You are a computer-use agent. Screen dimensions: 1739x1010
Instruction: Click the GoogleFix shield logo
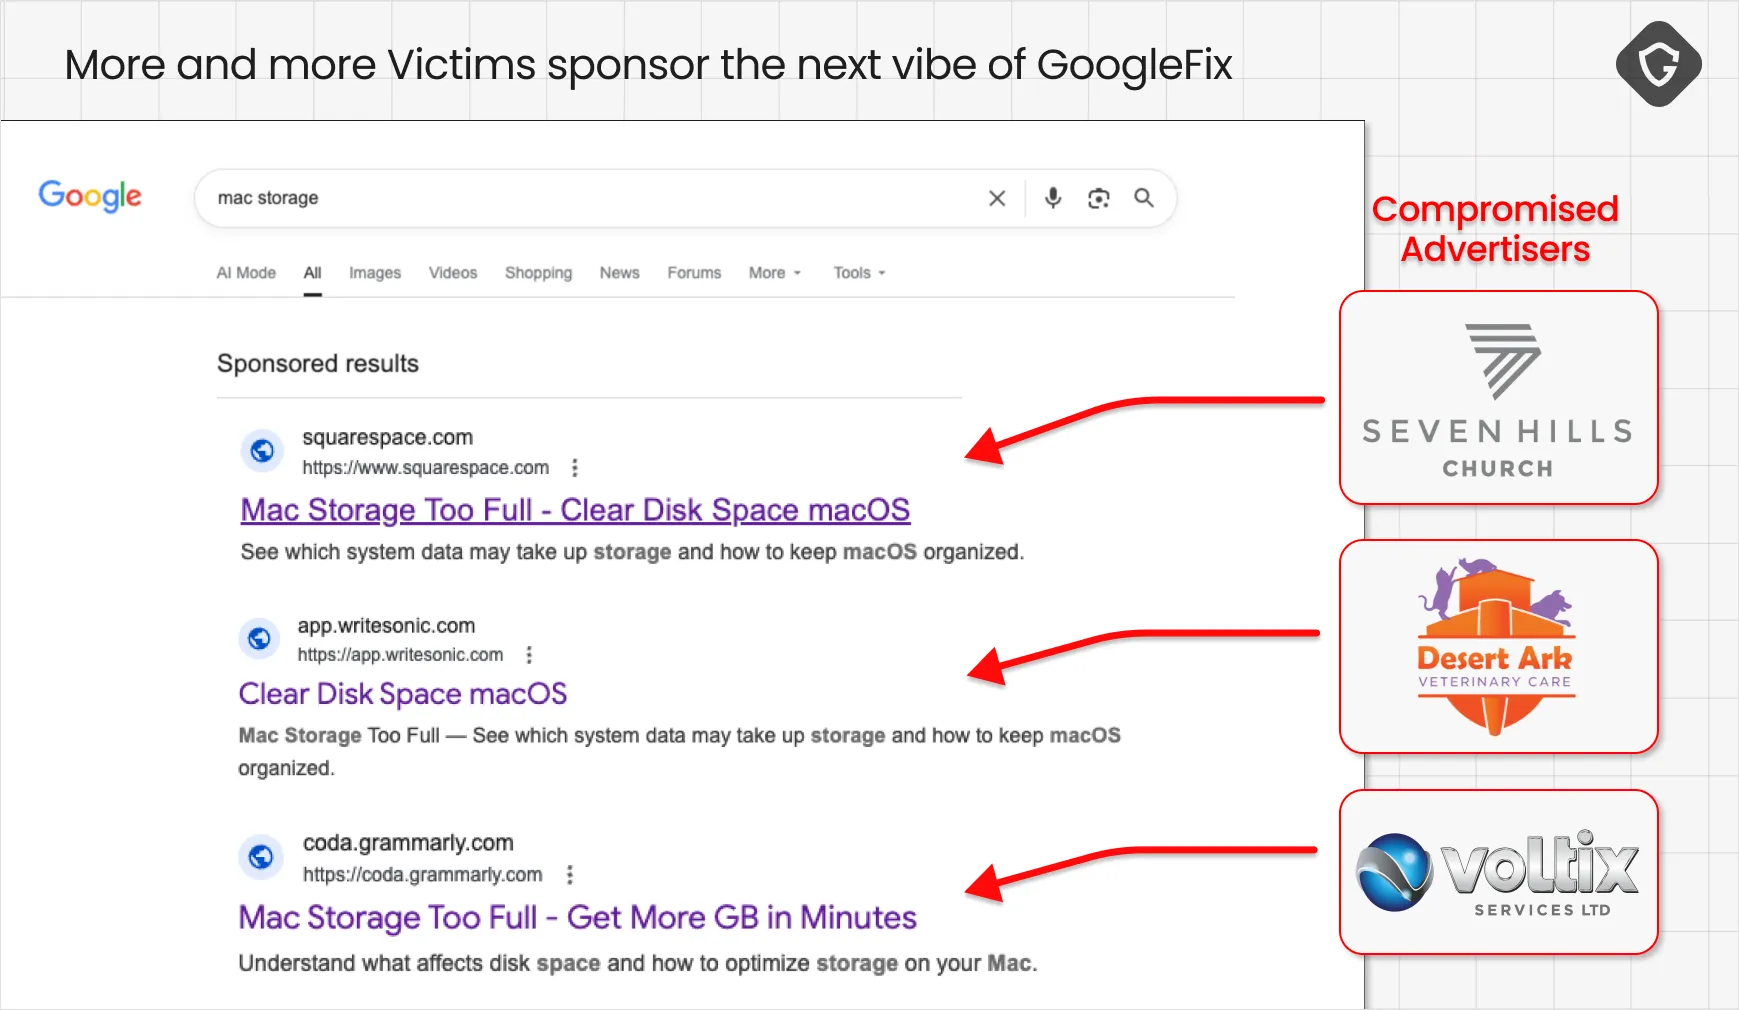(x=1659, y=64)
